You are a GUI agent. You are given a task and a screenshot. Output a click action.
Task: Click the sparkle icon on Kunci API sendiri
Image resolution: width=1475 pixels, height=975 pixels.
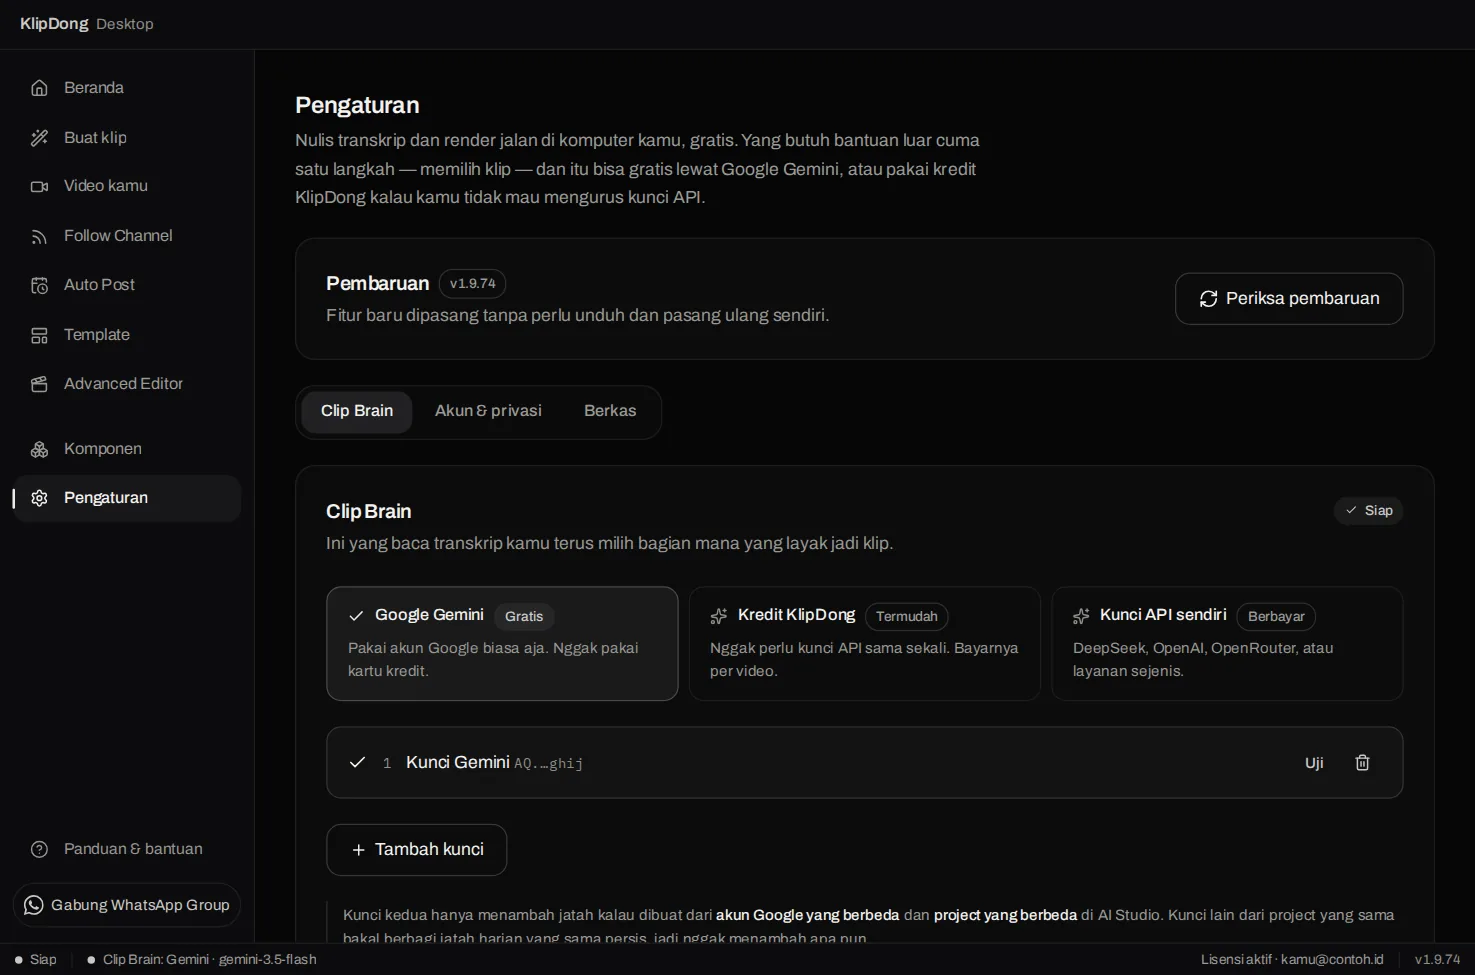tap(1081, 616)
